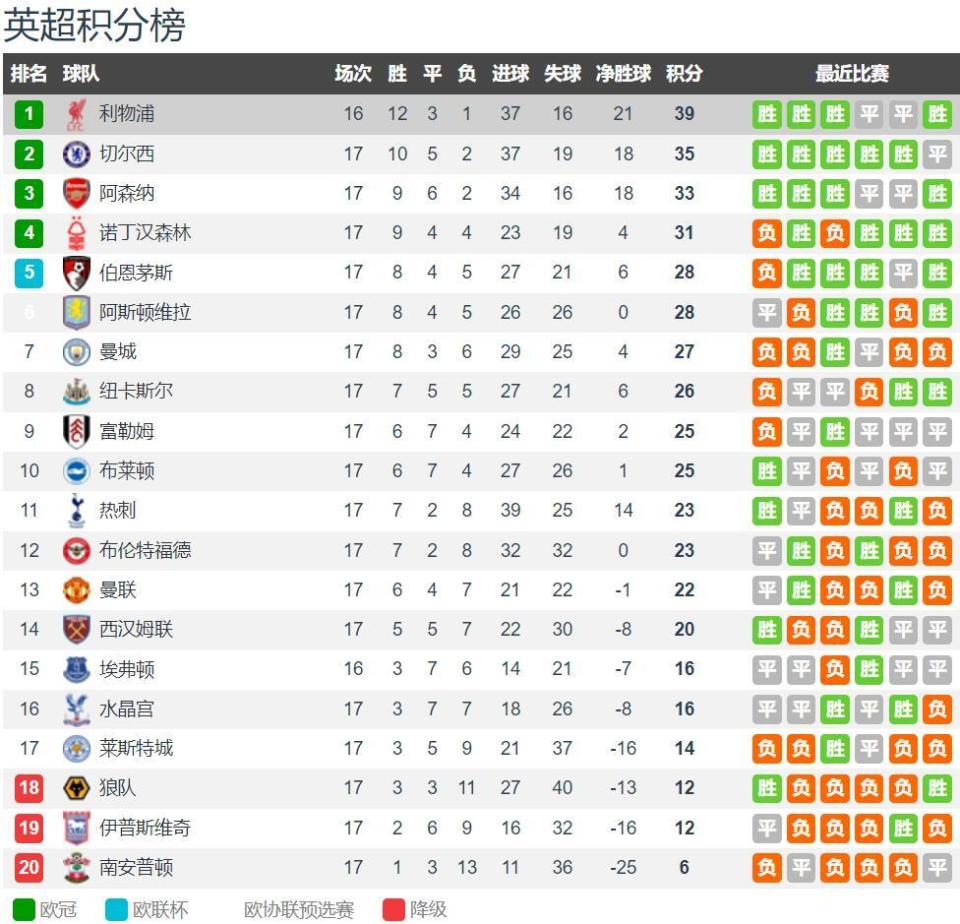Image resolution: width=960 pixels, height=924 pixels.
Task: Click Southampton's first 负 result badge
Action: [767, 867]
